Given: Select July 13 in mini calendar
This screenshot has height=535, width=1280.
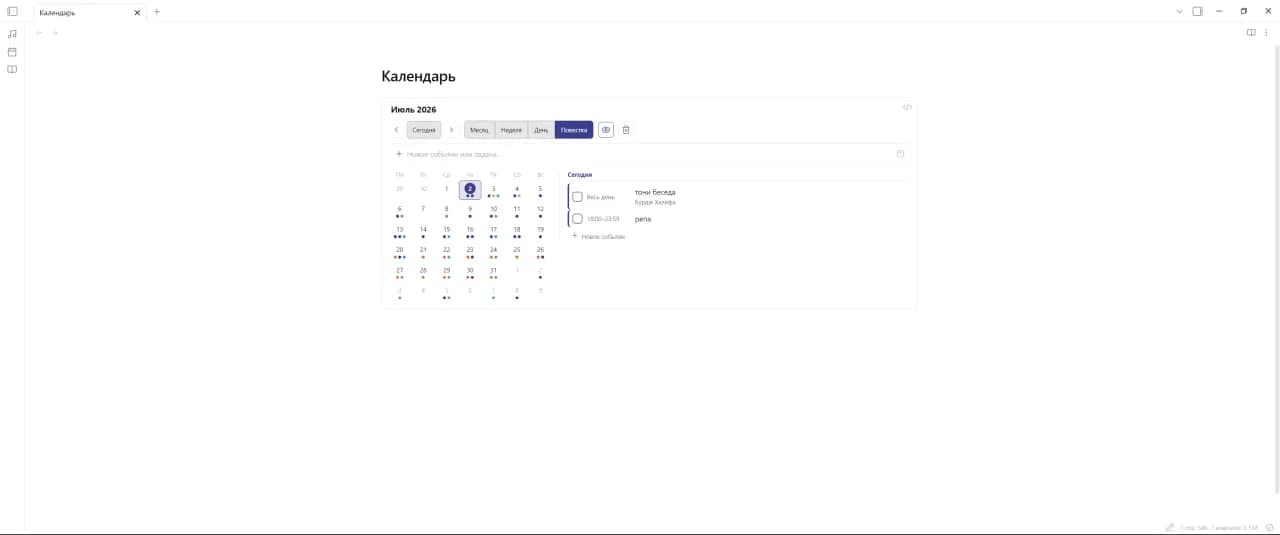Looking at the screenshot, I should pyautogui.click(x=399, y=230).
